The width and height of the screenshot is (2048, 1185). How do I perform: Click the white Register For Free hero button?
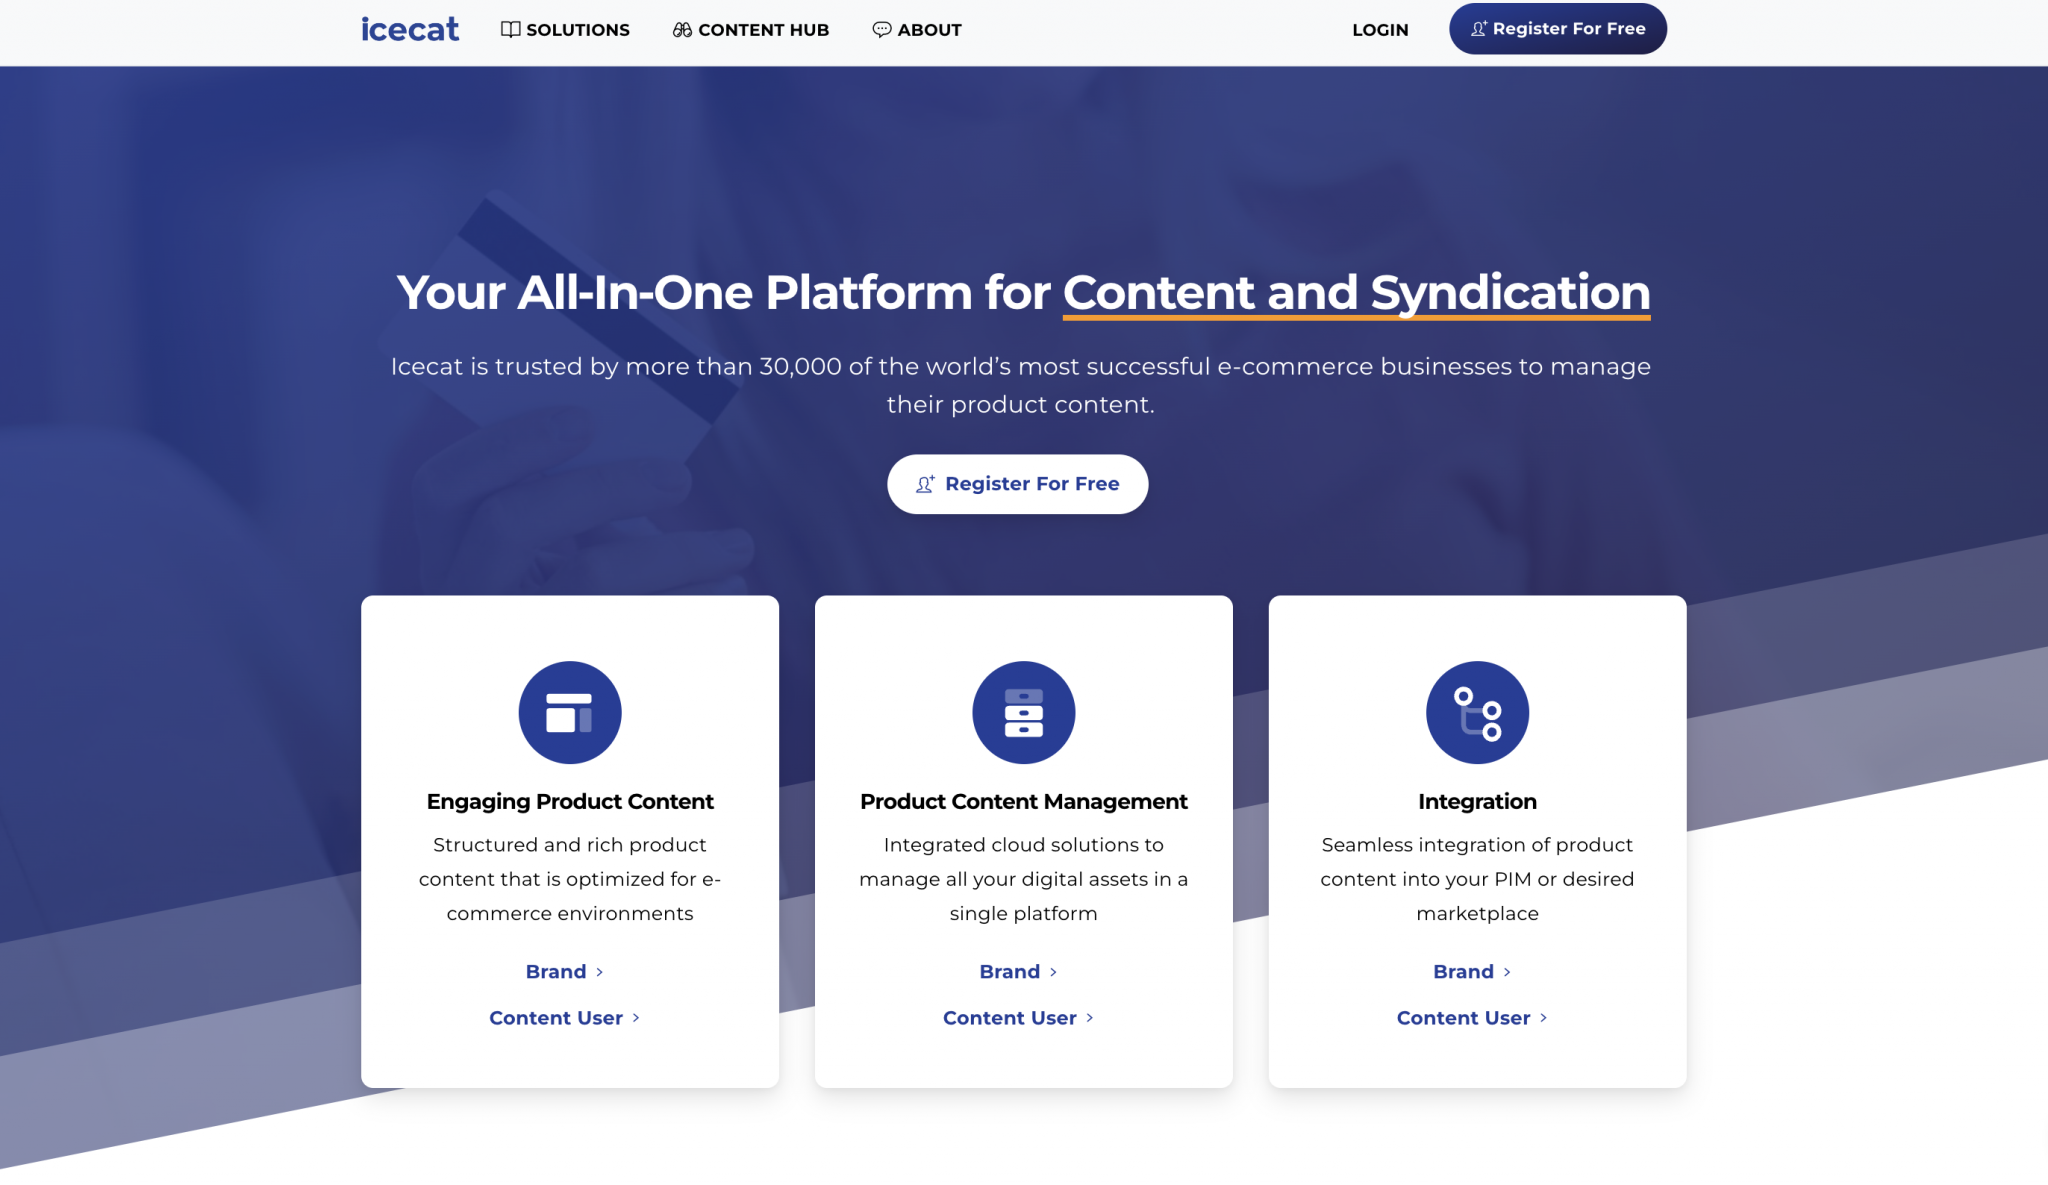[1017, 484]
